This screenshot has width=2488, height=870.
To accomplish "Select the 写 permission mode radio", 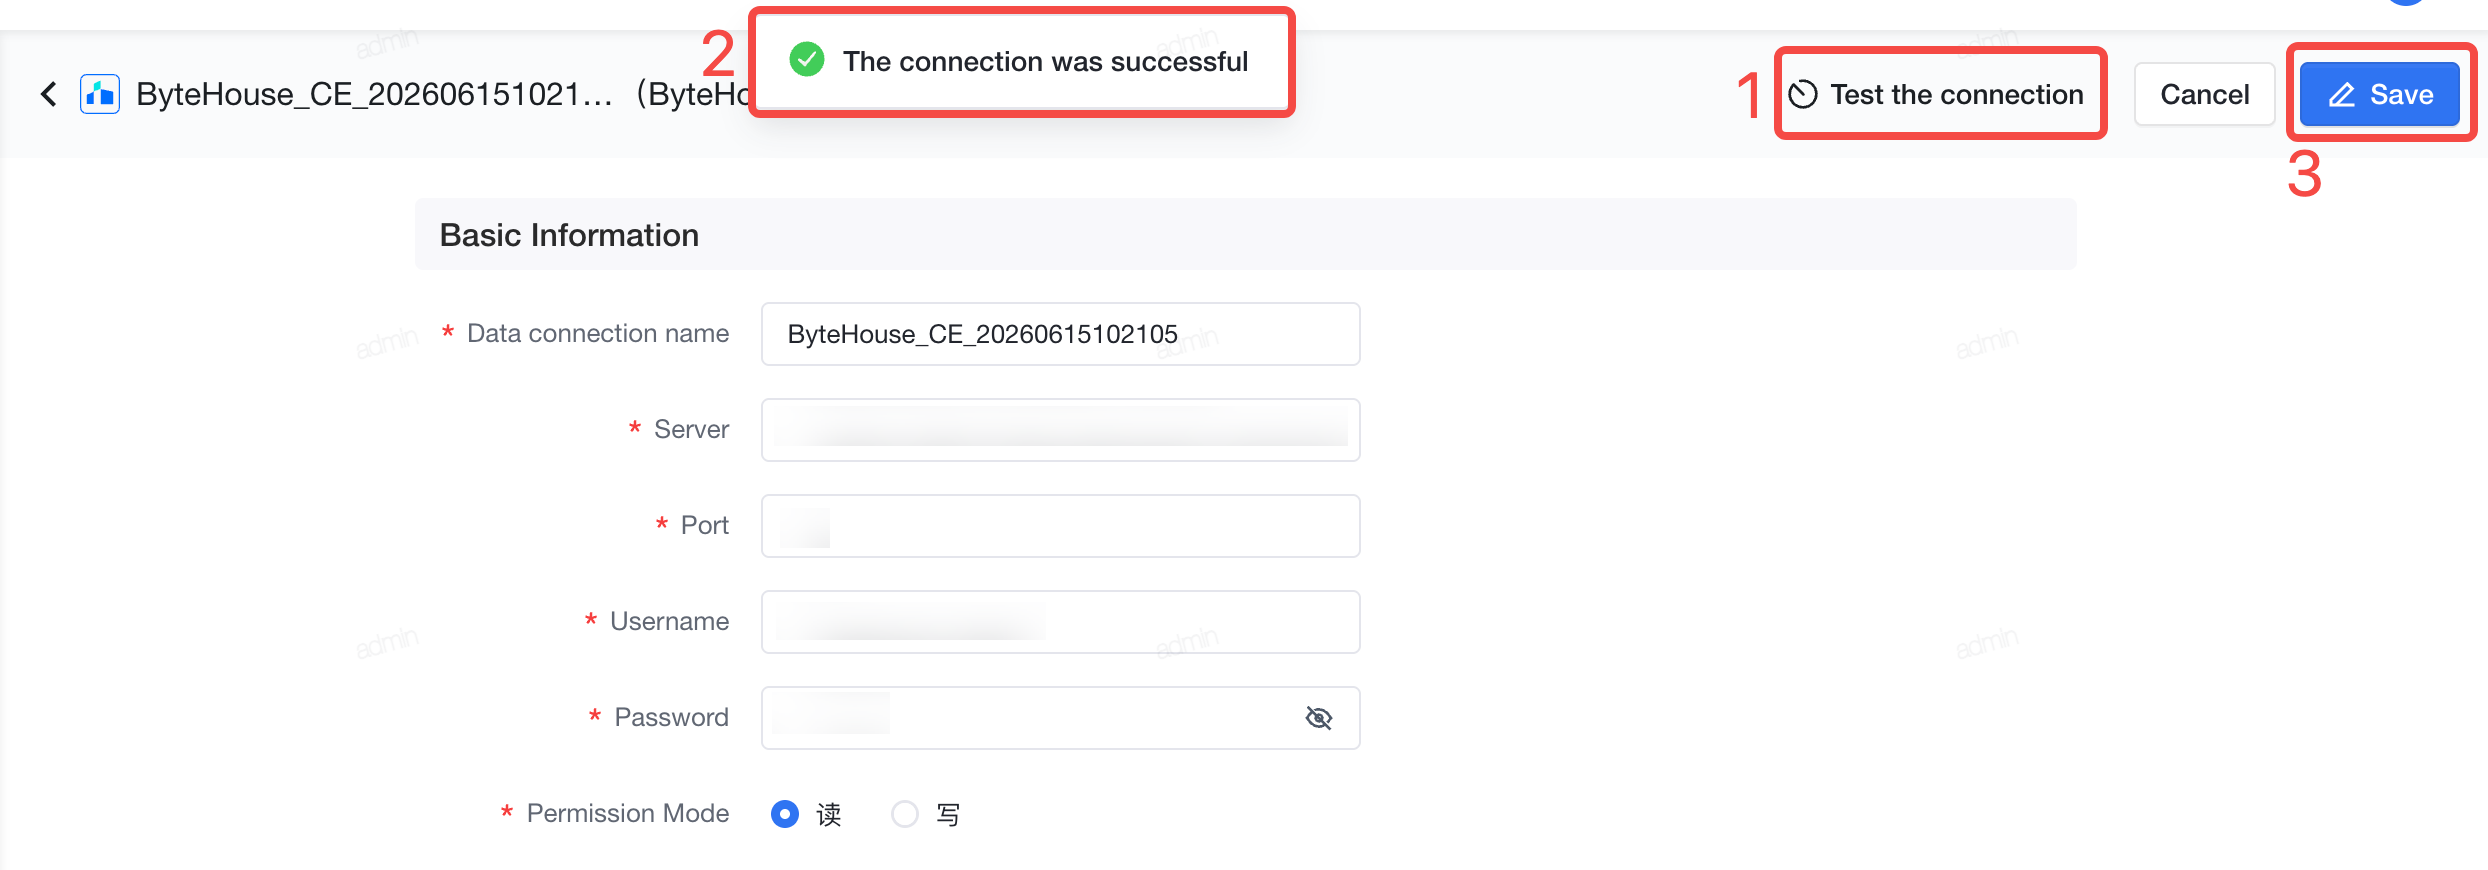I will [x=905, y=814].
